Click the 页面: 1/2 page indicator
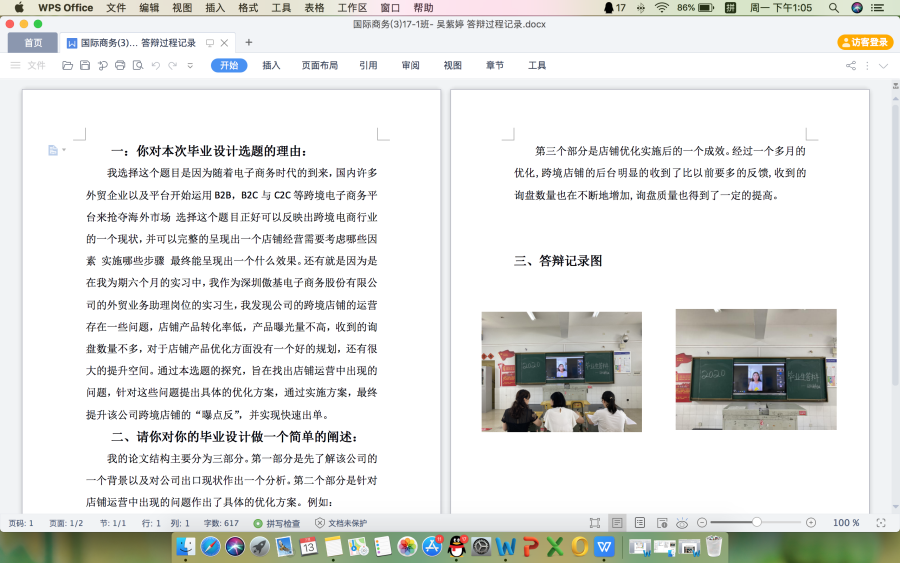The width and height of the screenshot is (900, 563). 66,523
